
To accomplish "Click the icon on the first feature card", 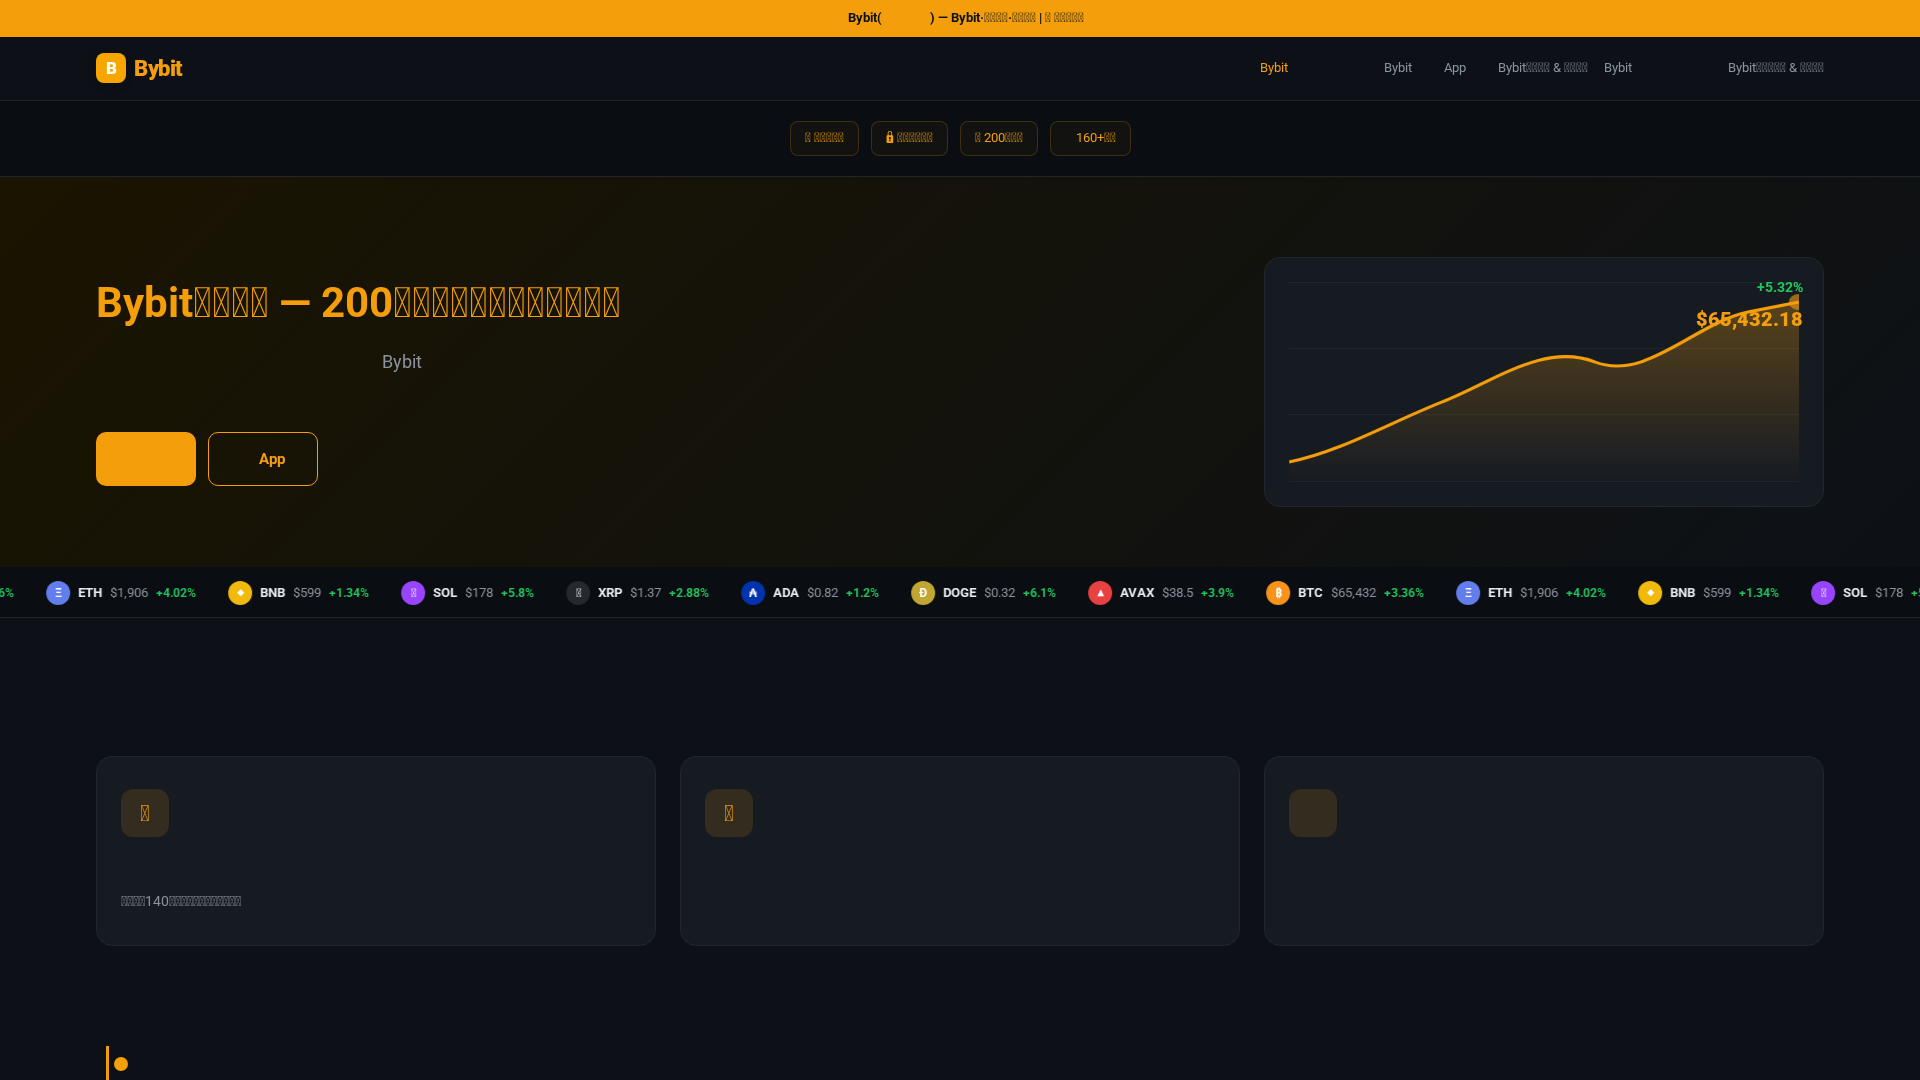I will click(144, 812).
